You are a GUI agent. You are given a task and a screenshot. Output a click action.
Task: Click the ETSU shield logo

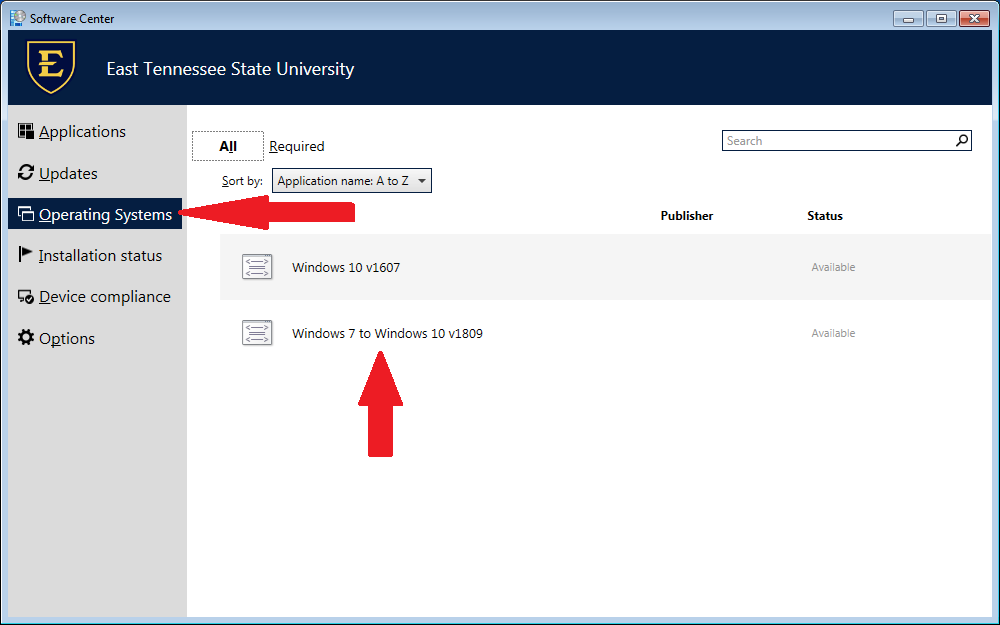pos(50,68)
